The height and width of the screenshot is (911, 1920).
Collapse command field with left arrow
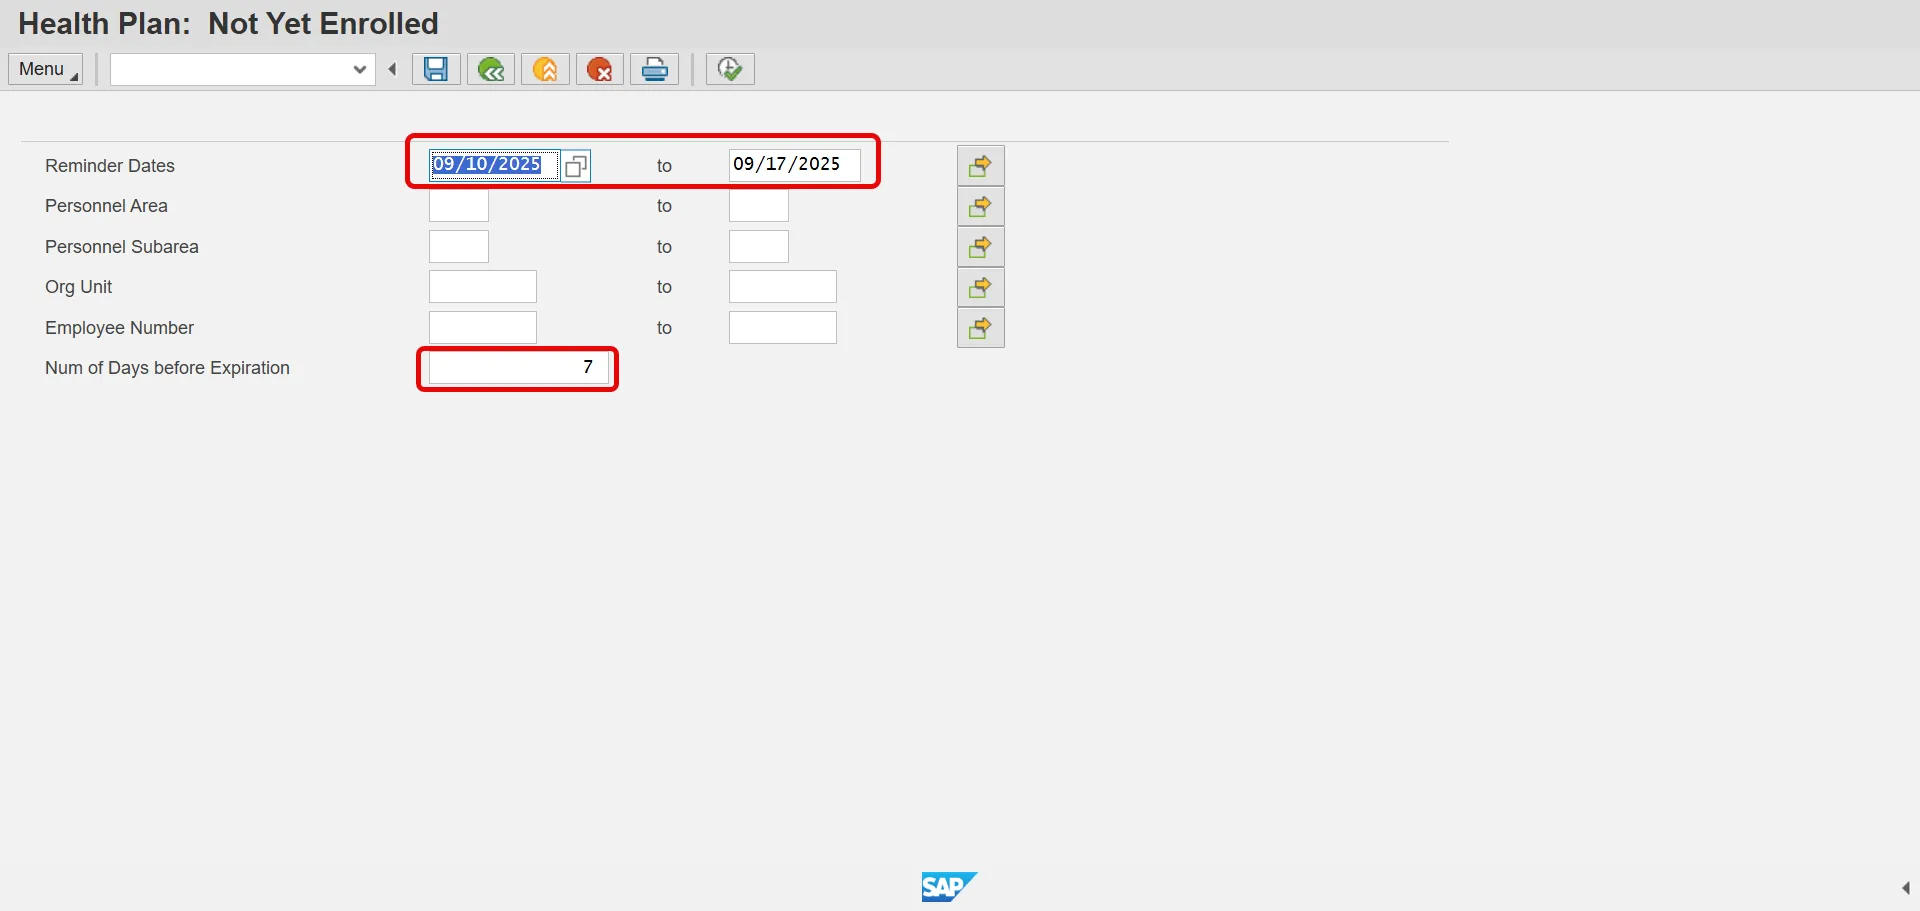point(393,69)
